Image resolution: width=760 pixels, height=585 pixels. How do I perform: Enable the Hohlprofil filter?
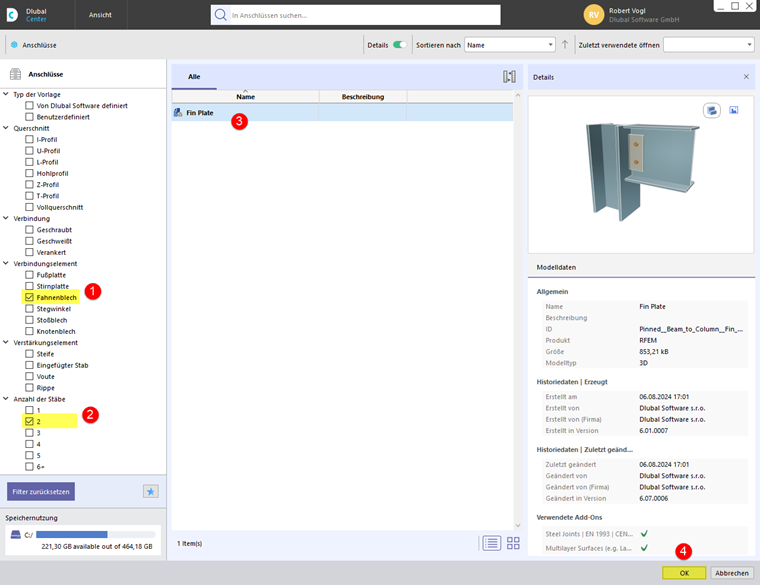point(29,173)
